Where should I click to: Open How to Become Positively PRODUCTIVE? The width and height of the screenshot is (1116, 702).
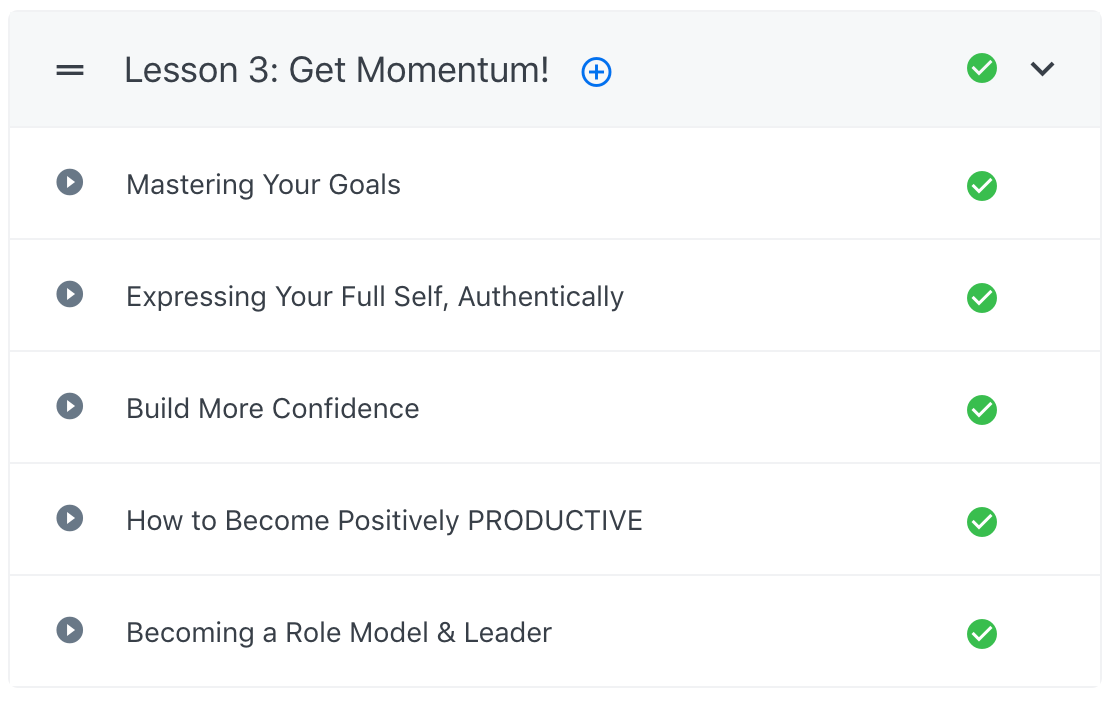pyautogui.click(x=384, y=521)
